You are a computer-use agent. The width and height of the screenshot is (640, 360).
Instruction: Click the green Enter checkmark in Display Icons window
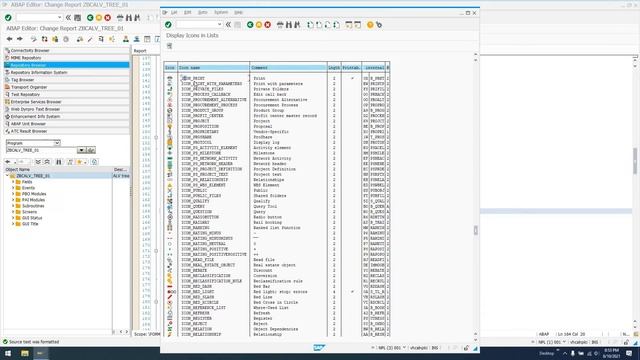pyautogui.click(x=168, y=25)
